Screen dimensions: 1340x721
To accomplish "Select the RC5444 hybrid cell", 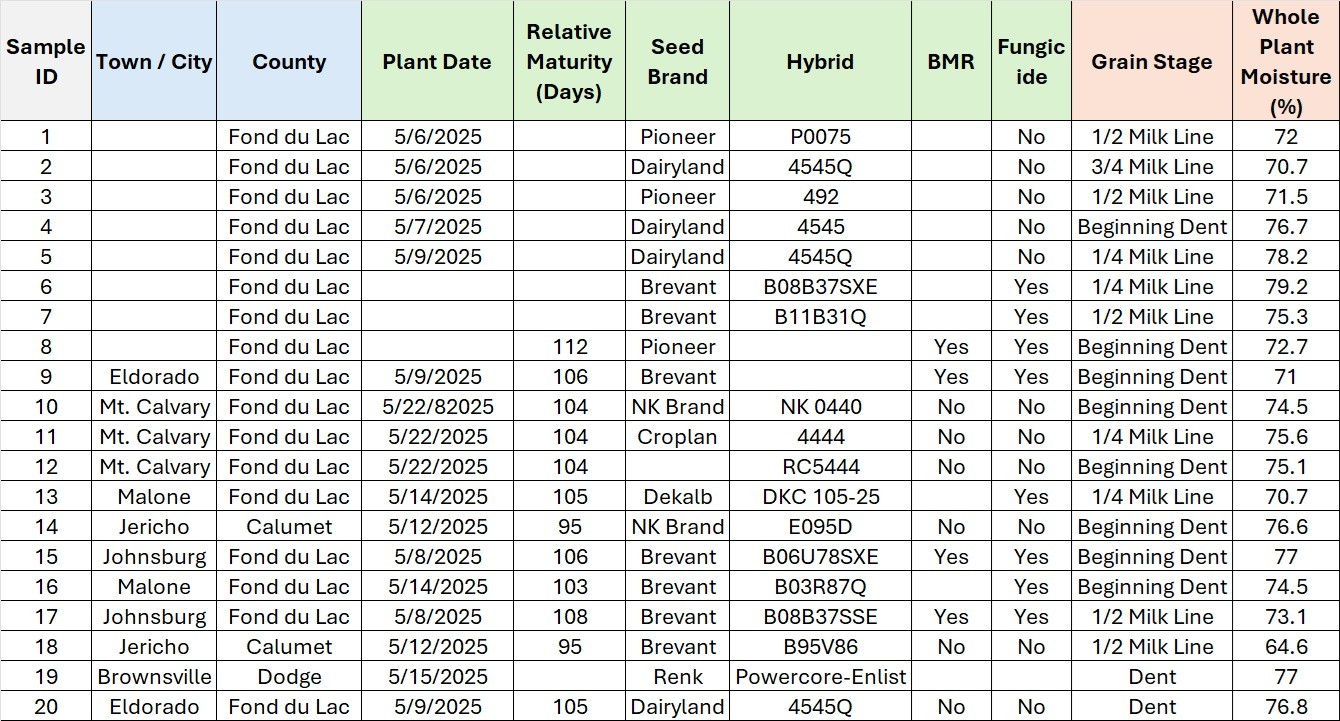I will tap(820, 467).
